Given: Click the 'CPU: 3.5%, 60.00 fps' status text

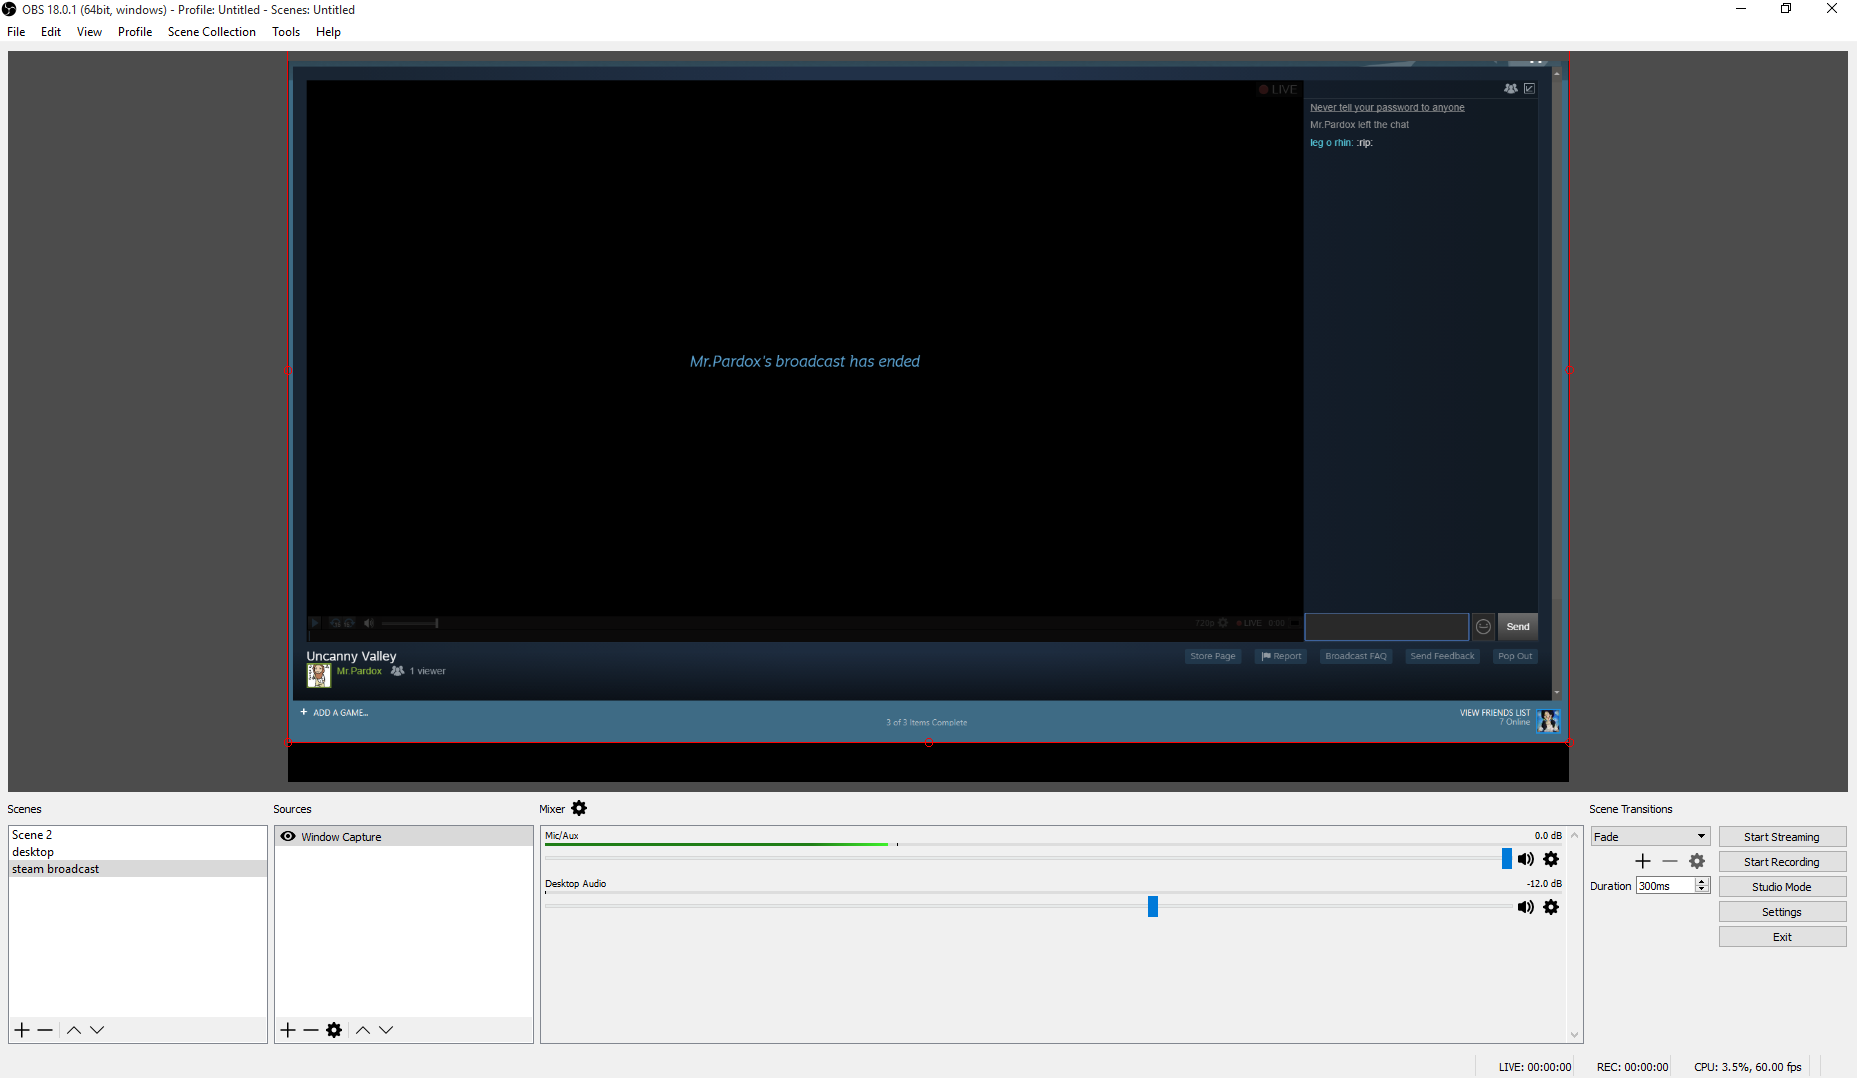Looking at the screenshot, I should click(1748, 1067).
